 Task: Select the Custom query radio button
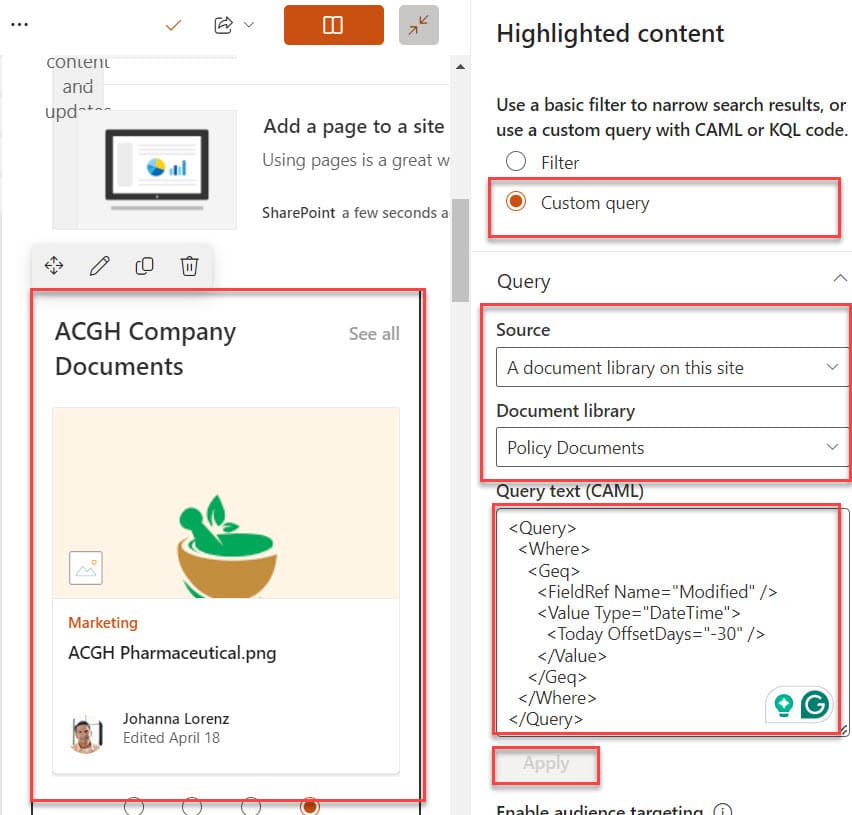[x=516, y=202]
